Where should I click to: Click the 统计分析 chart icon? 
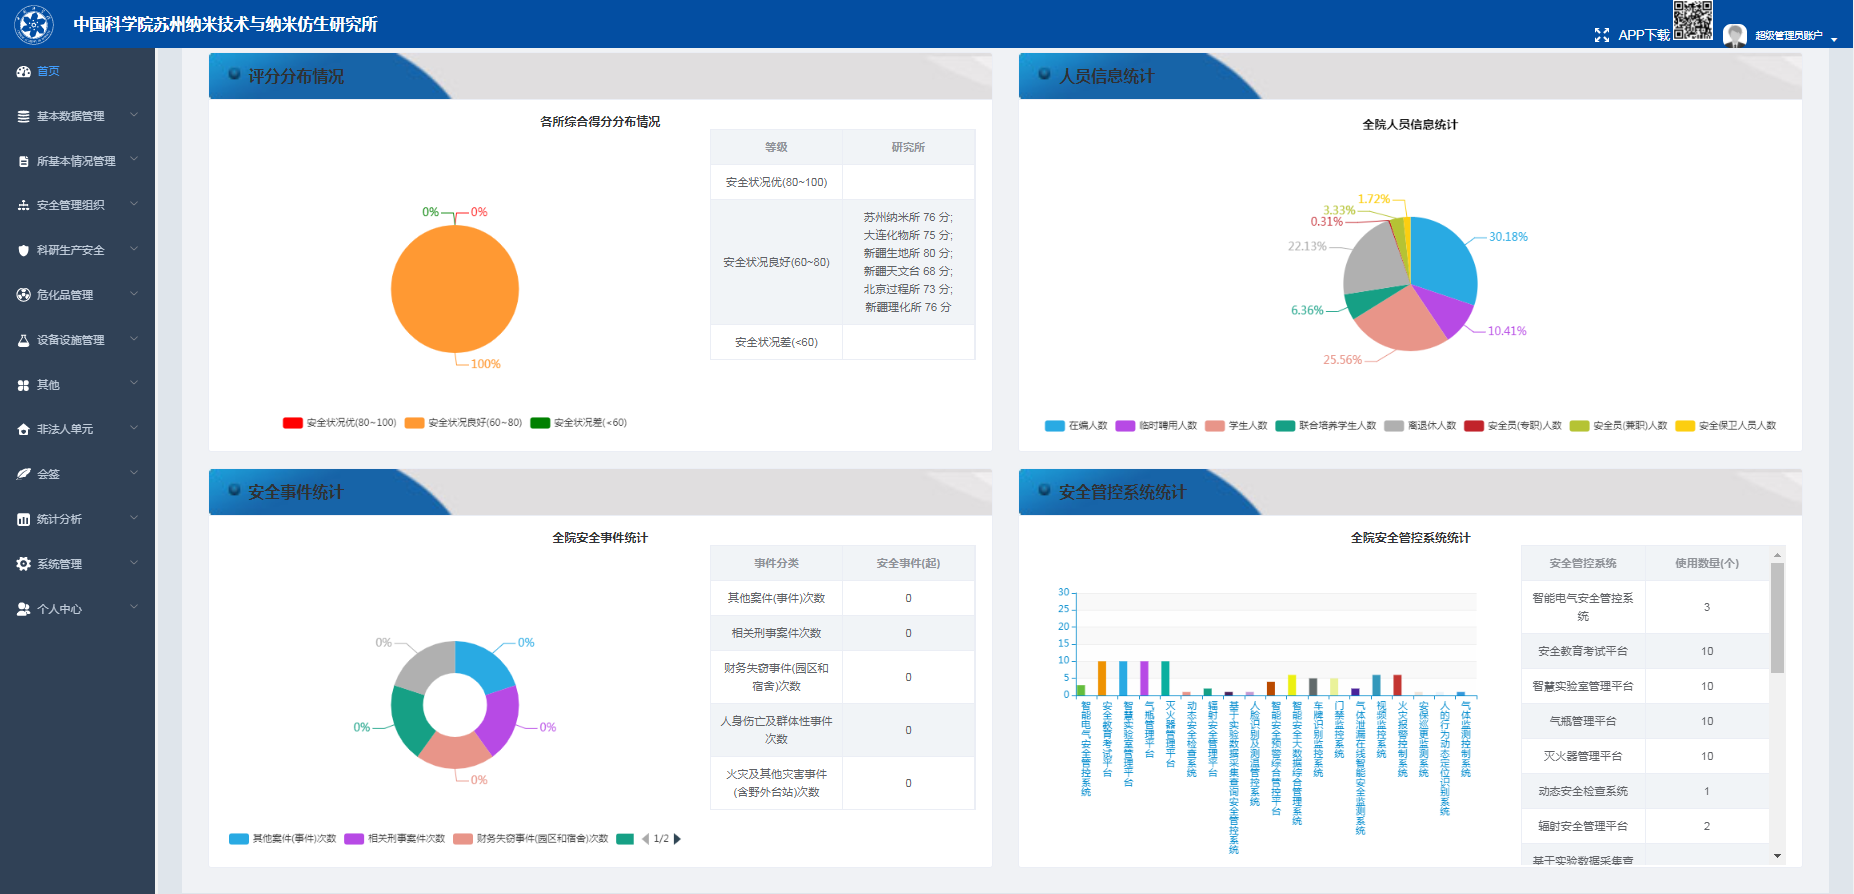pos(24,519)
